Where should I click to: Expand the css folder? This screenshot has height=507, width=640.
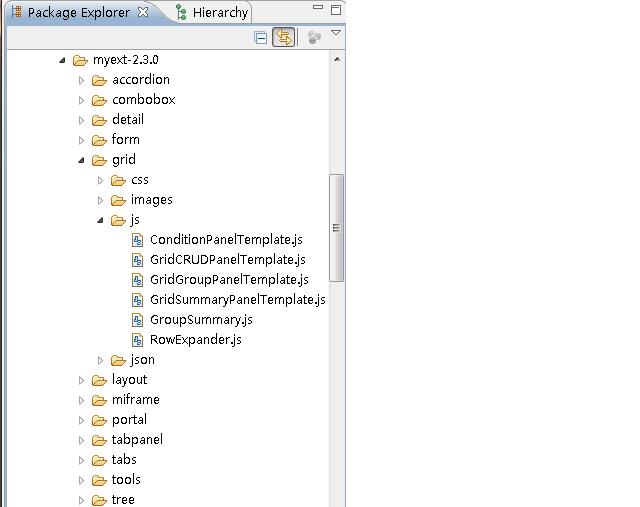(x=101, y=180)
